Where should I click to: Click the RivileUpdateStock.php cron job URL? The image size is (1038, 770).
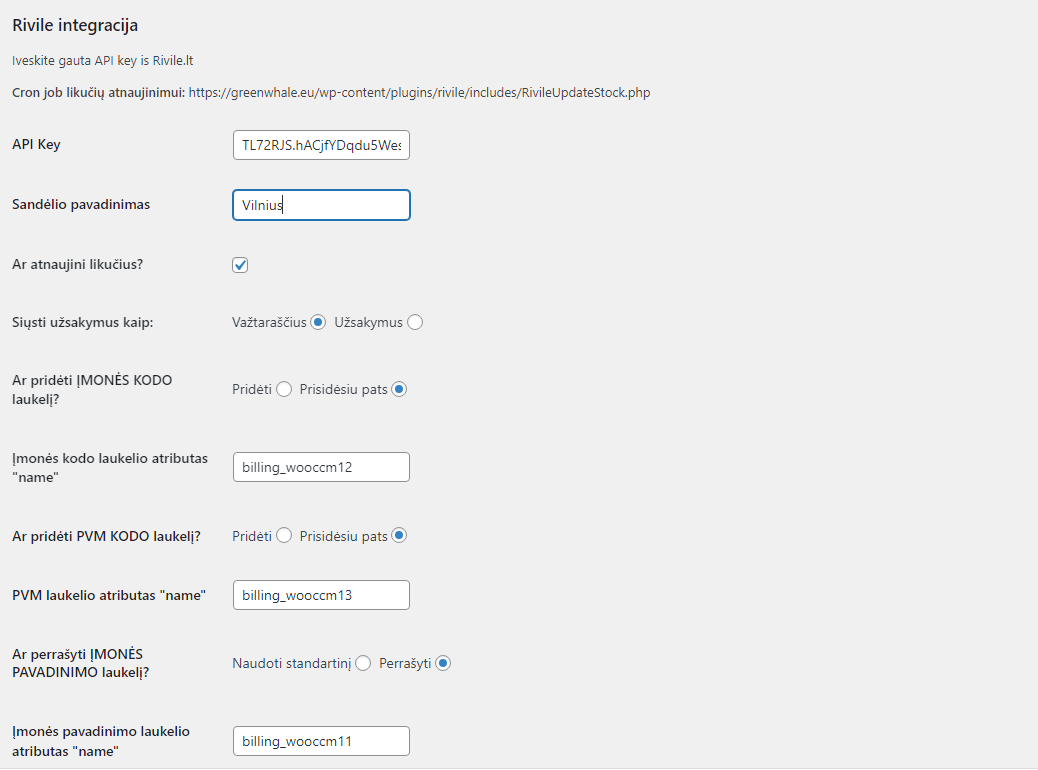click(x=419, y=92)
